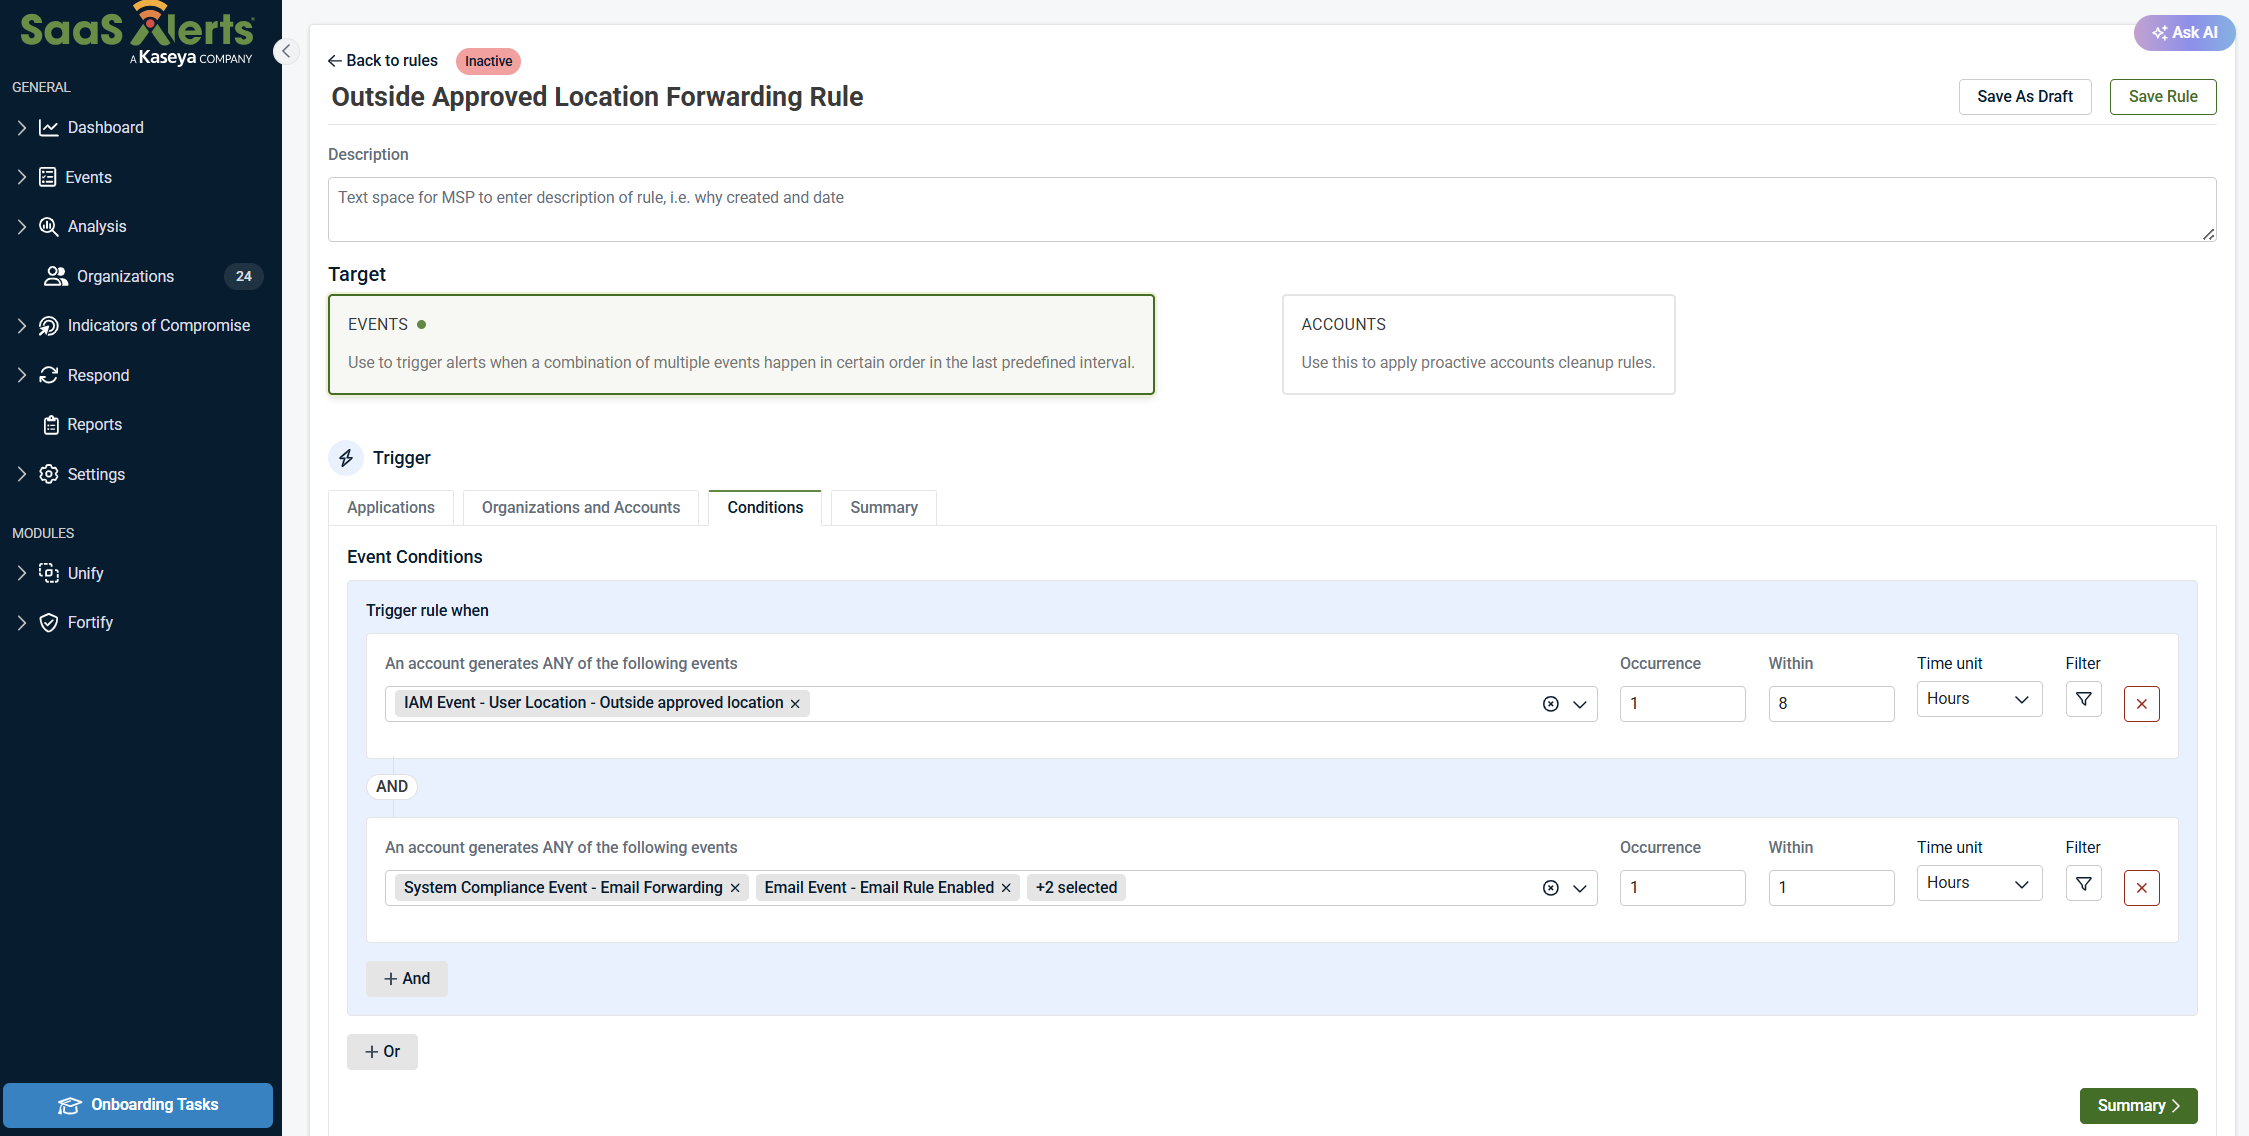Screen dimensions: 2249x1136
Task: Switch to the Applications tab
Action: (x=390, y=508)
